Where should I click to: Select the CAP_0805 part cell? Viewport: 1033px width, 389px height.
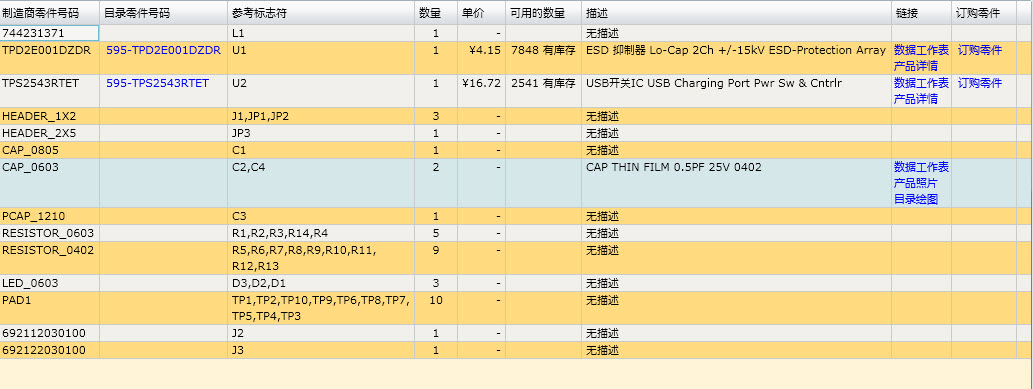pyautogui.click(x=50, y=150)
